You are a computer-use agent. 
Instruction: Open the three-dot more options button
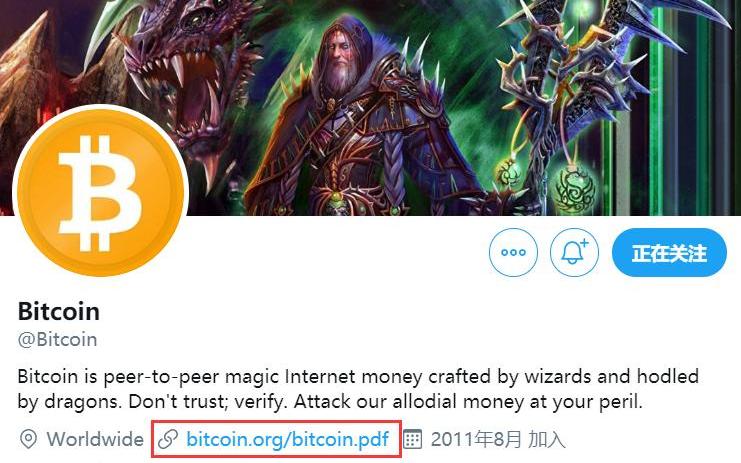pos(513,252)
